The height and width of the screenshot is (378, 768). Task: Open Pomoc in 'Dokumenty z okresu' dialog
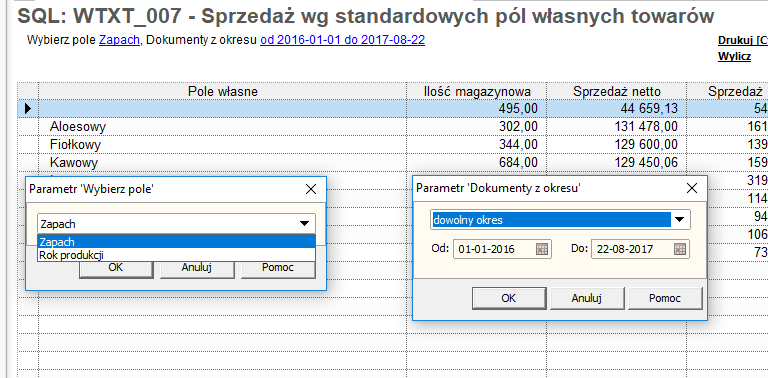point(665,298)
